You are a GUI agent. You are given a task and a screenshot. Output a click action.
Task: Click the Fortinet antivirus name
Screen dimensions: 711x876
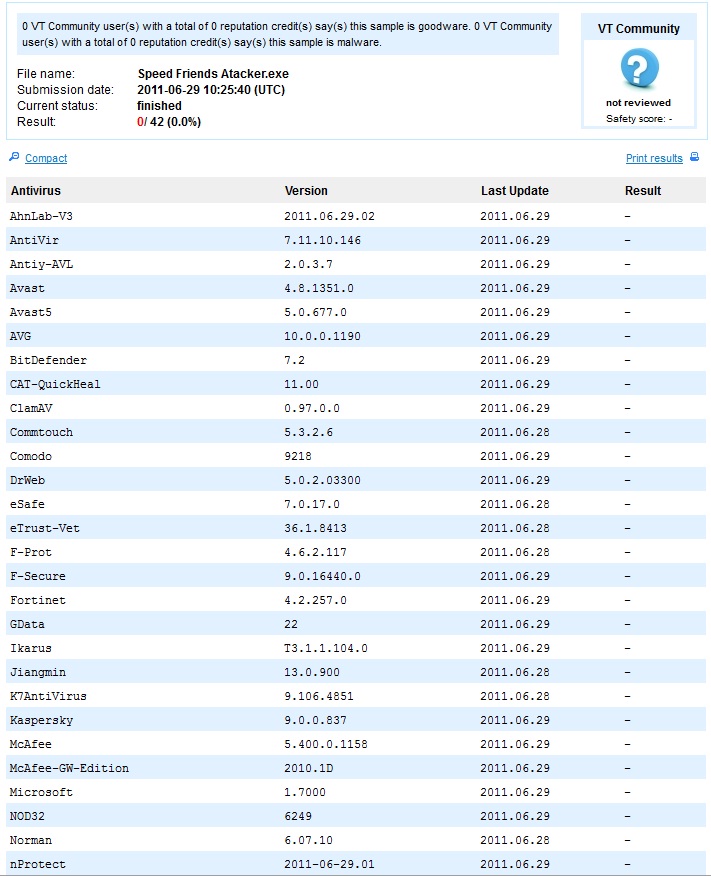coord(37,601)
